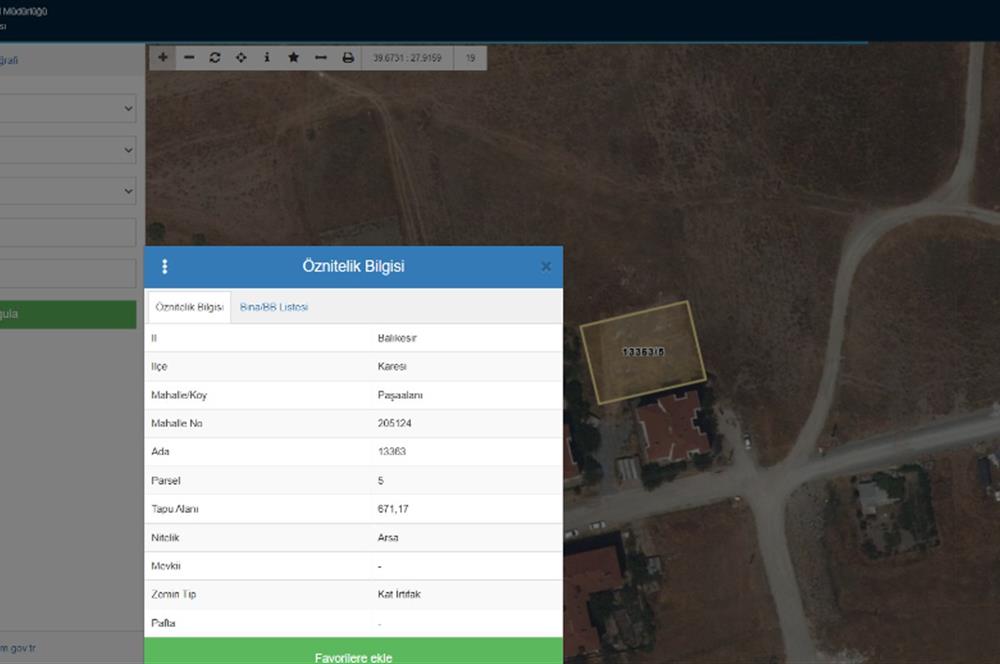The image size is (1000, 664).
Task: Select the measure distance tool icon
Action: click(x=320, y=58)
